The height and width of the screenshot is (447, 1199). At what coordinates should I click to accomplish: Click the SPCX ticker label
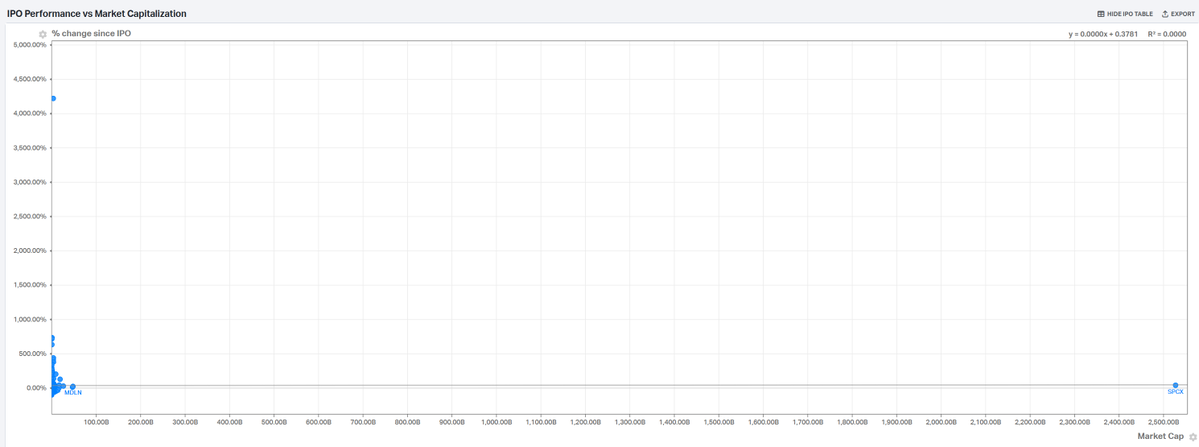pos(1175,392)
